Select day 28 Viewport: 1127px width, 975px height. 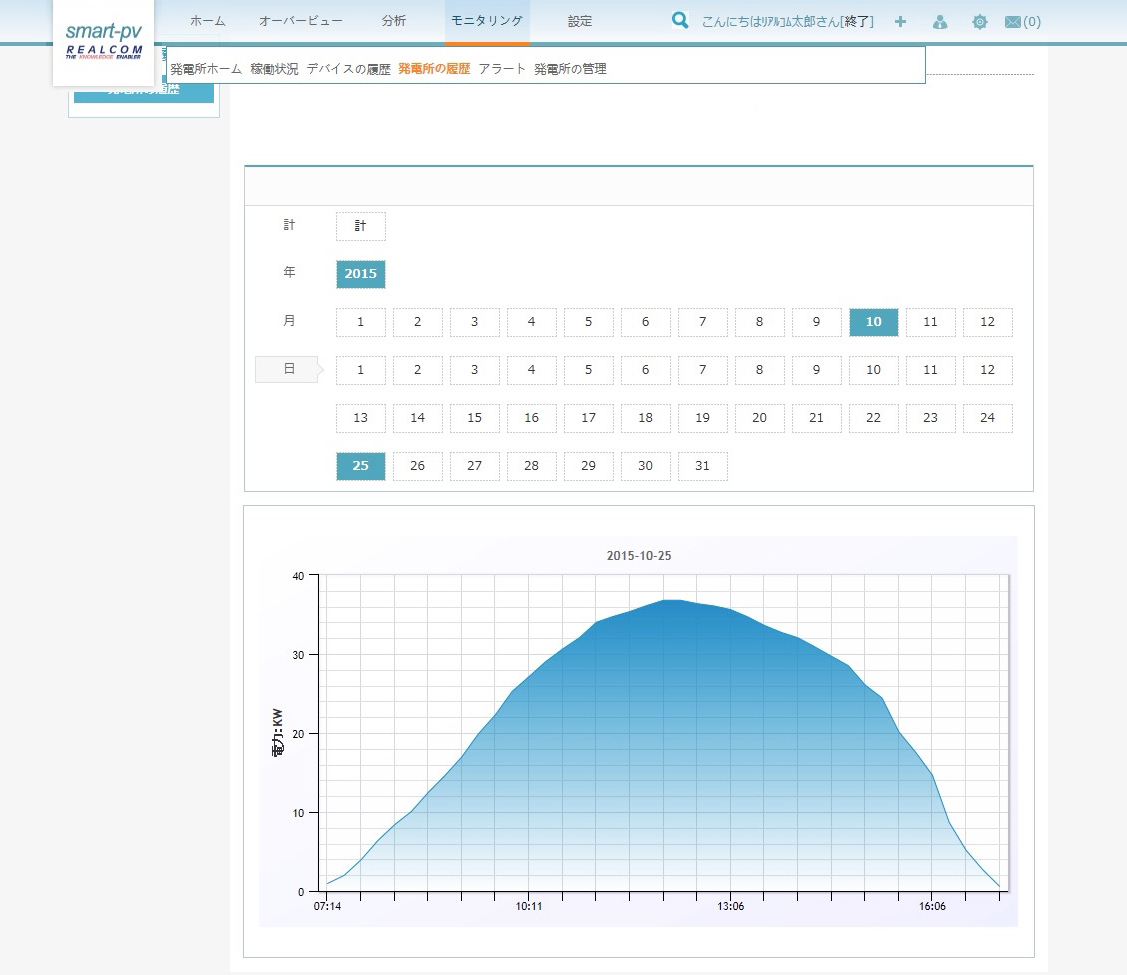532,466
